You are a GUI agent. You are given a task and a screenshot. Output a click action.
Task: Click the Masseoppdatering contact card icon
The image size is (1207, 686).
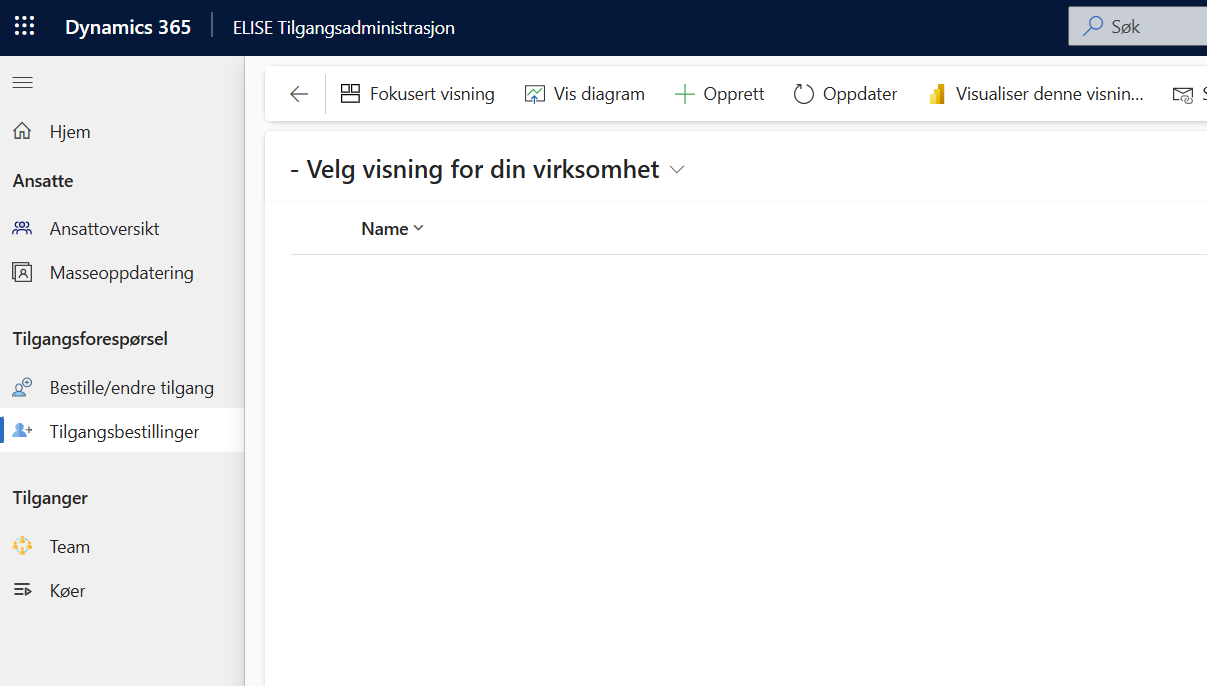[22, 272]
